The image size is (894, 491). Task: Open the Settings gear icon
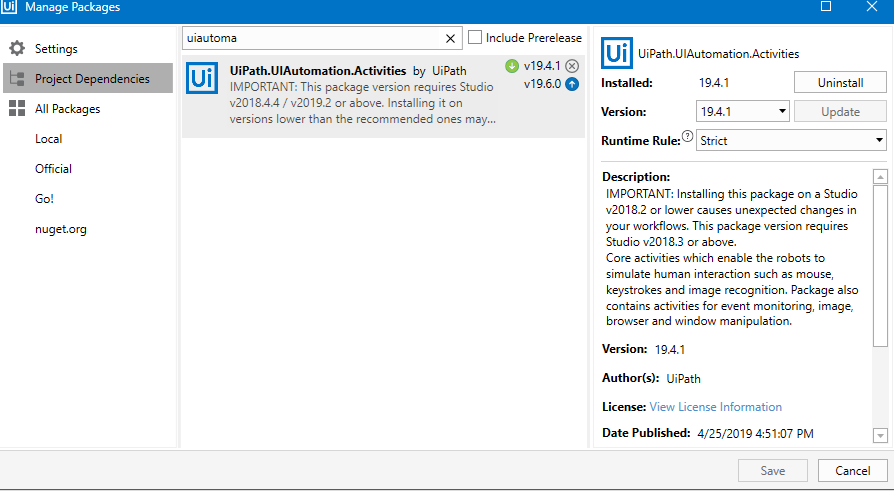17,48
